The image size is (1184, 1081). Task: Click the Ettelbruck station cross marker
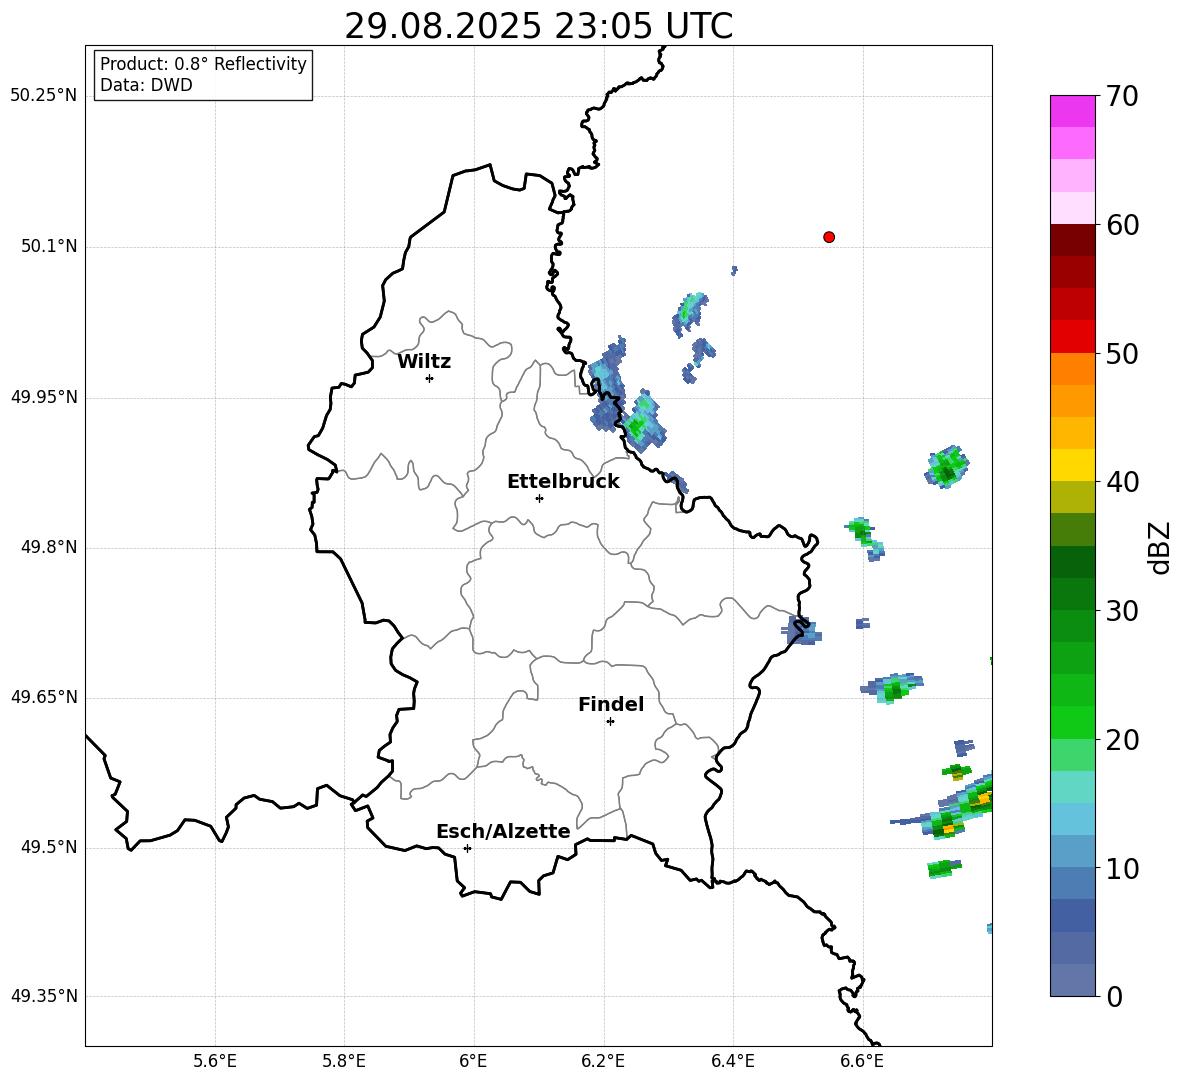tap(539, 498)
